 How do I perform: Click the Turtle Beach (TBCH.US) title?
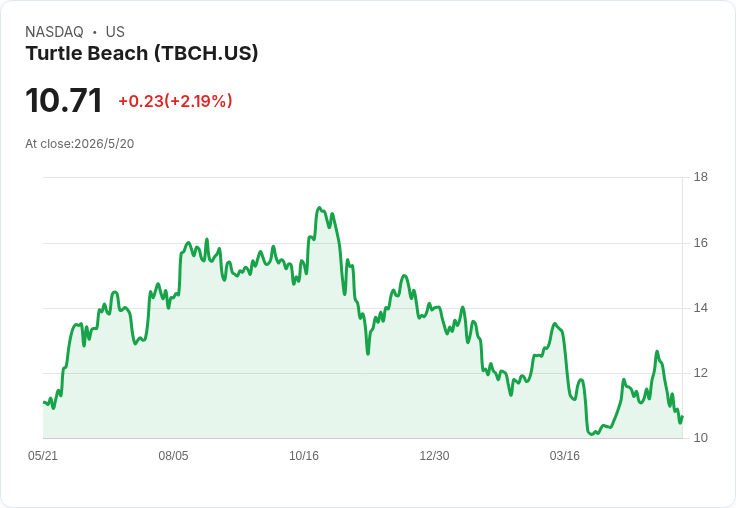pos(142,53)
